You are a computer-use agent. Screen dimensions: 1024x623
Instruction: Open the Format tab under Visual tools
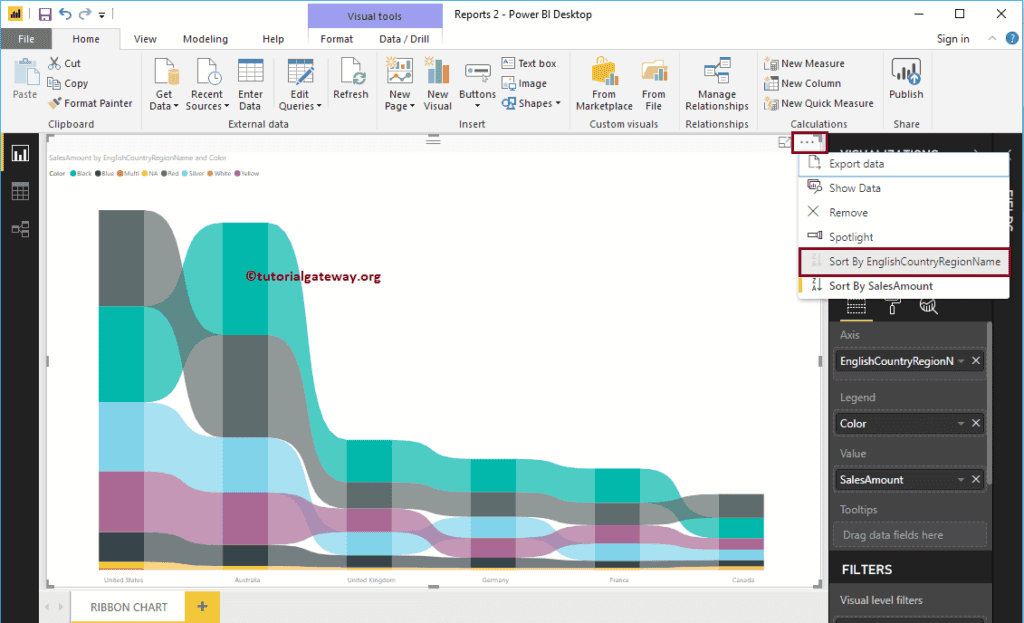pyautogui.click(x=336, y=39)
